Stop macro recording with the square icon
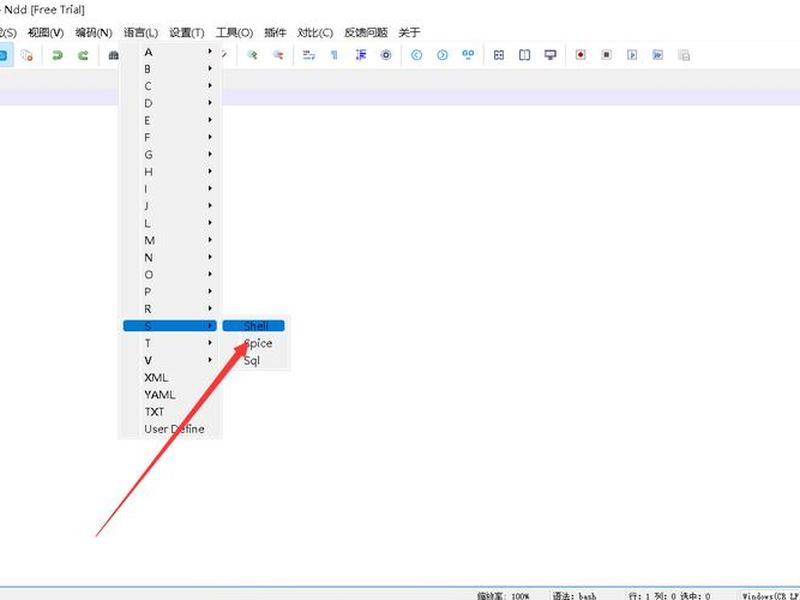Screen dimensions: 800x600 606,55
